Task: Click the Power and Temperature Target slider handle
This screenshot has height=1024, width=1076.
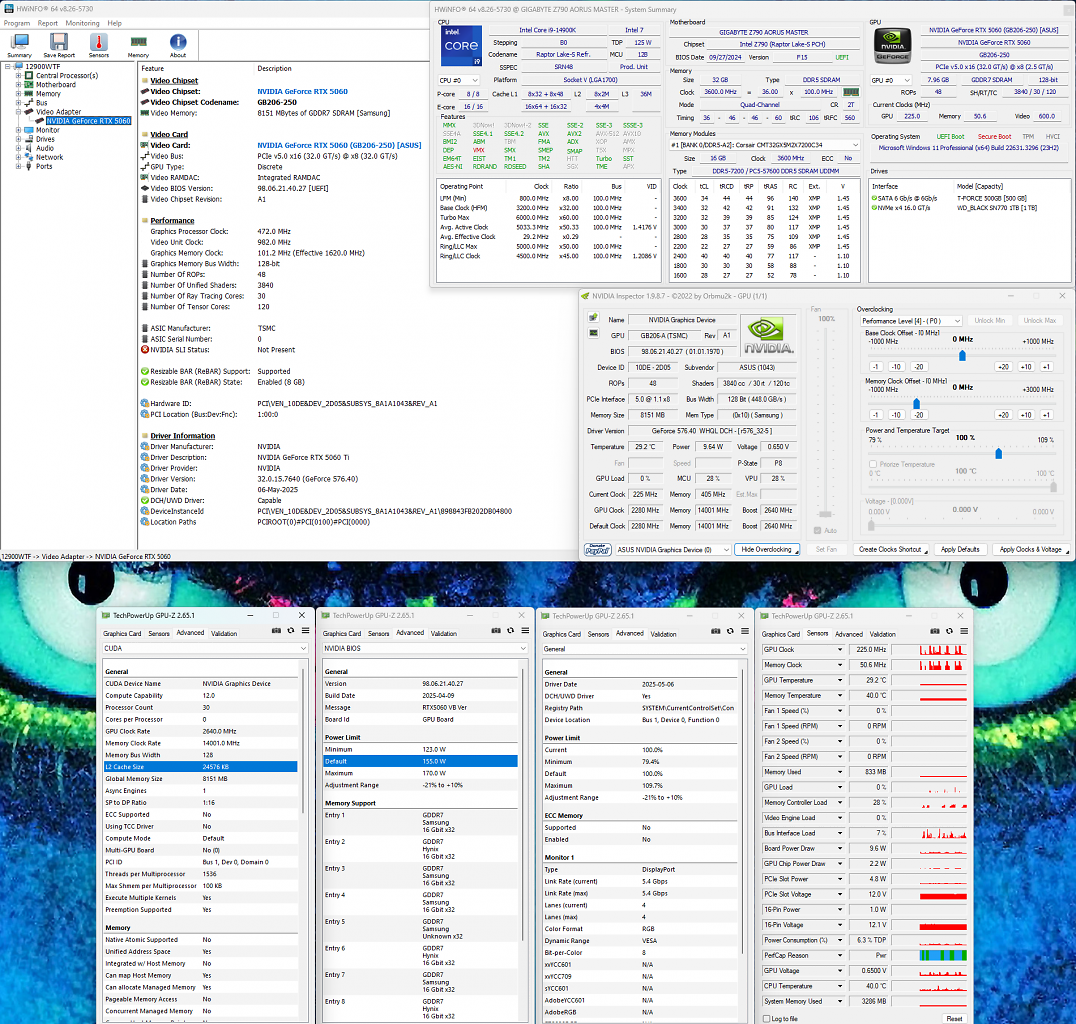Action: click(x=998, y=454)
